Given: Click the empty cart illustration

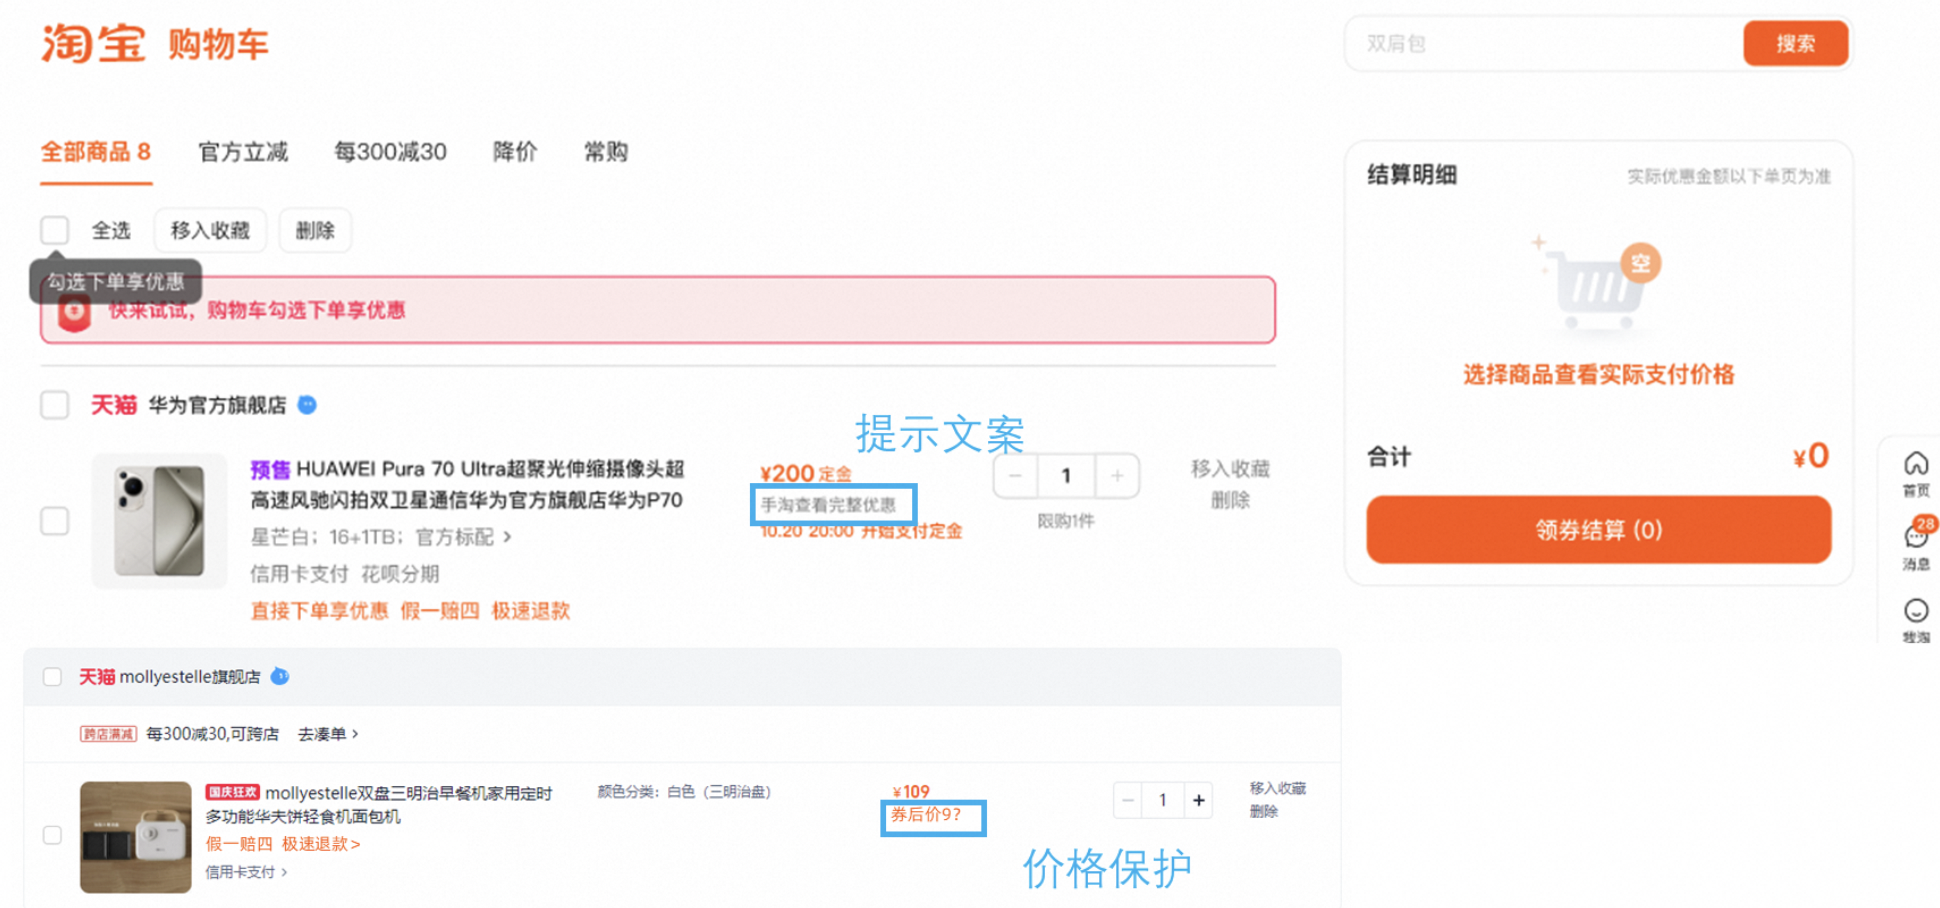Looking at the screenshot, I should click(1598, 285).
